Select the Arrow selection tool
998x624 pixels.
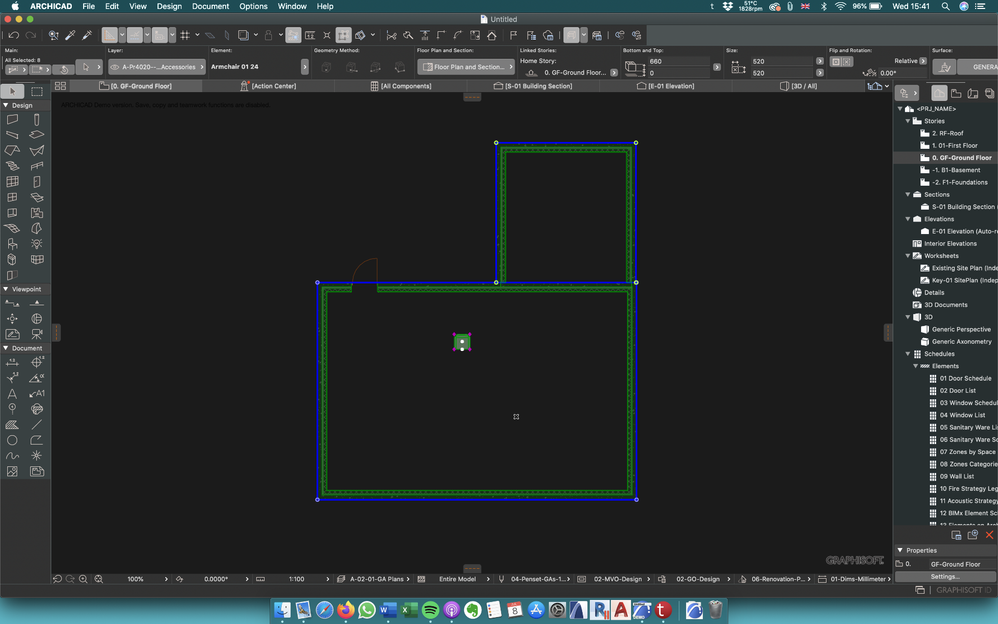click(12, 91)
